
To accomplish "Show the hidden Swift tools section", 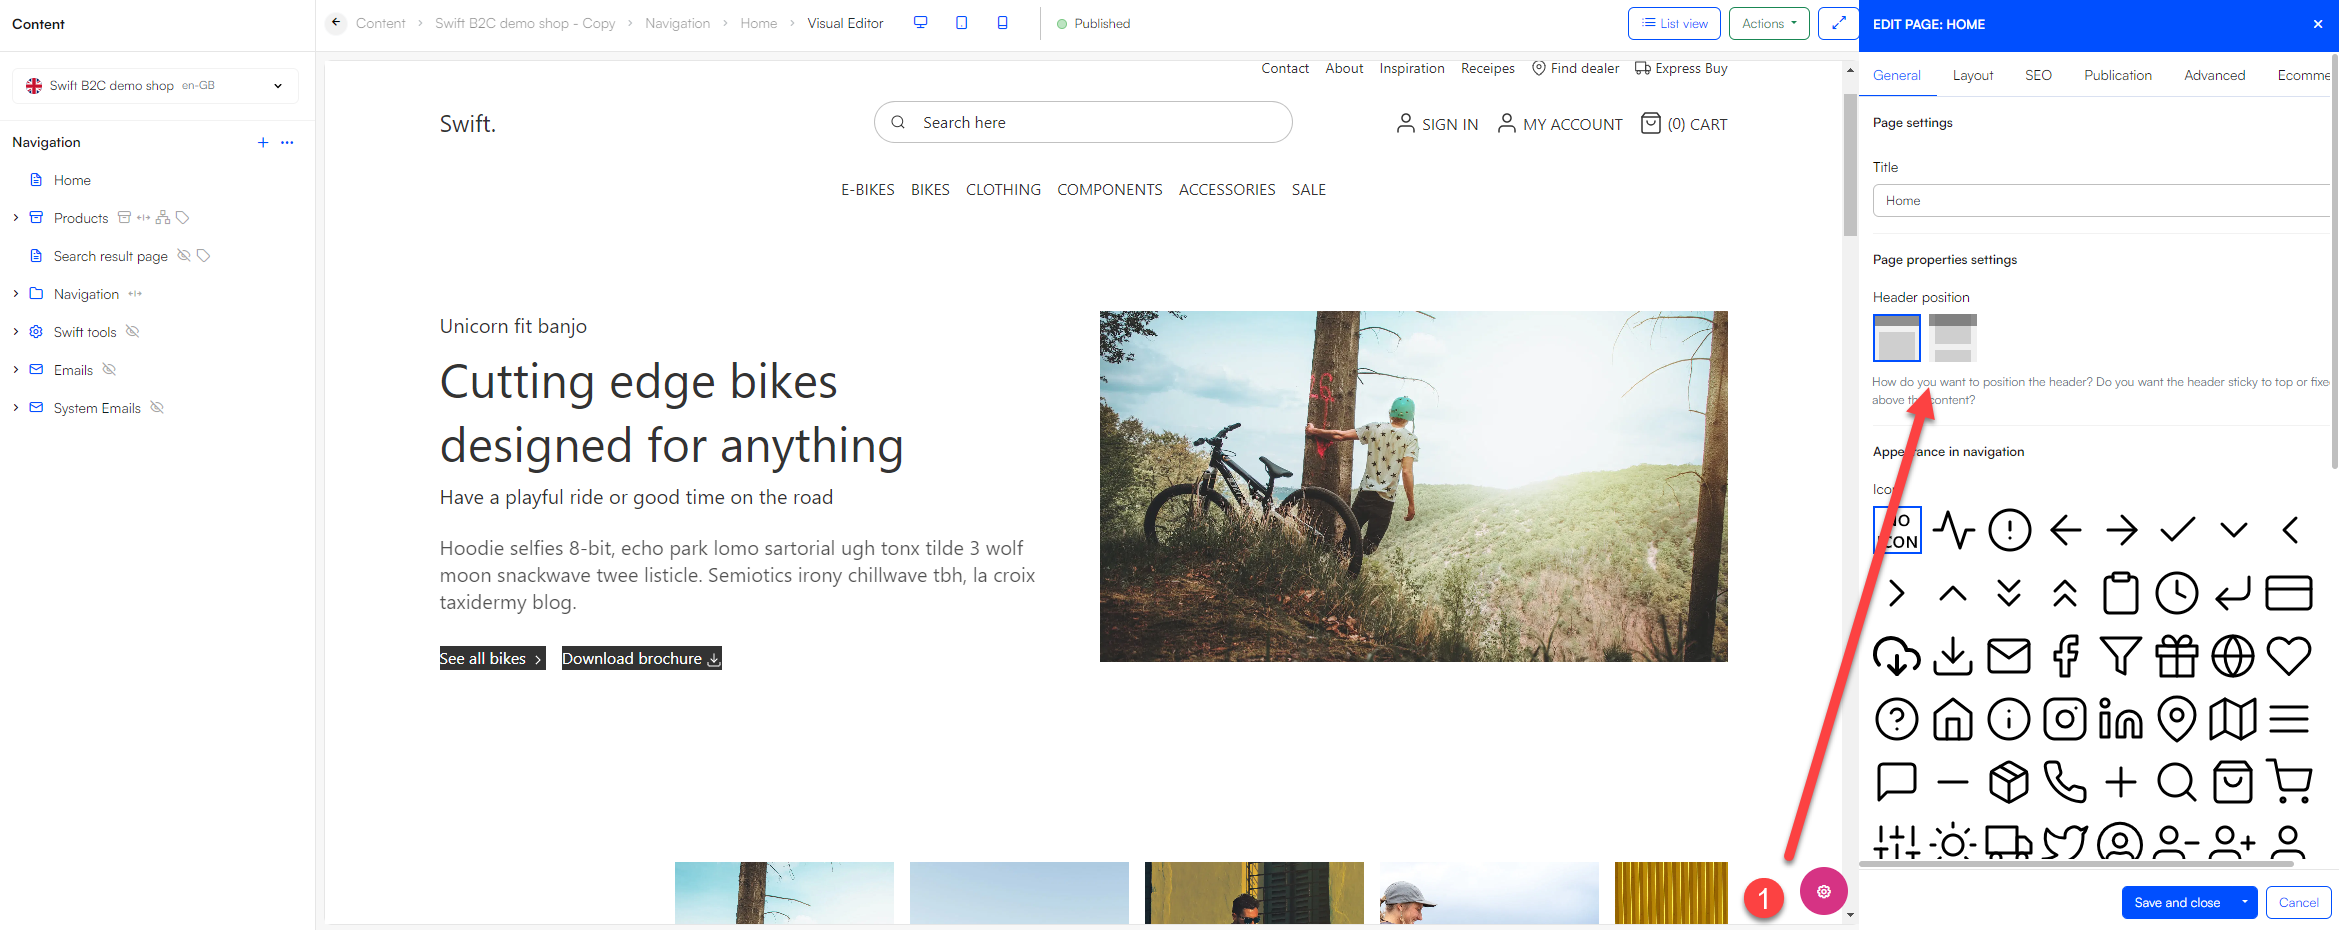I will pyautogui.click(x=133, y=331).
